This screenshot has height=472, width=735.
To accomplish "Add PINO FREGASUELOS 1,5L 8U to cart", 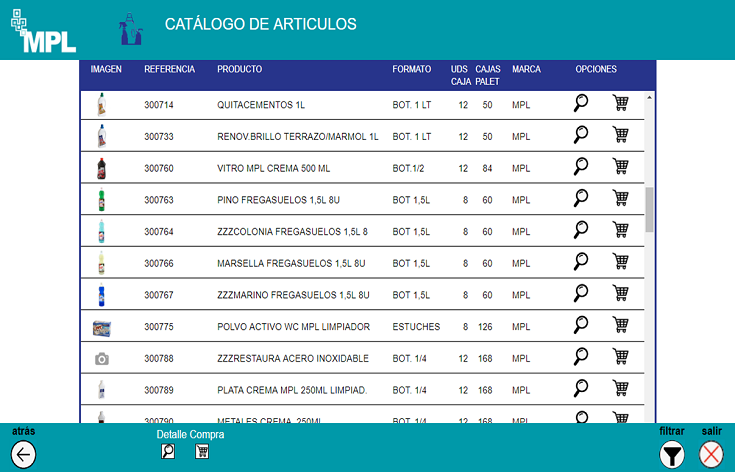I will pyautogui.click(x=621, y=198).
